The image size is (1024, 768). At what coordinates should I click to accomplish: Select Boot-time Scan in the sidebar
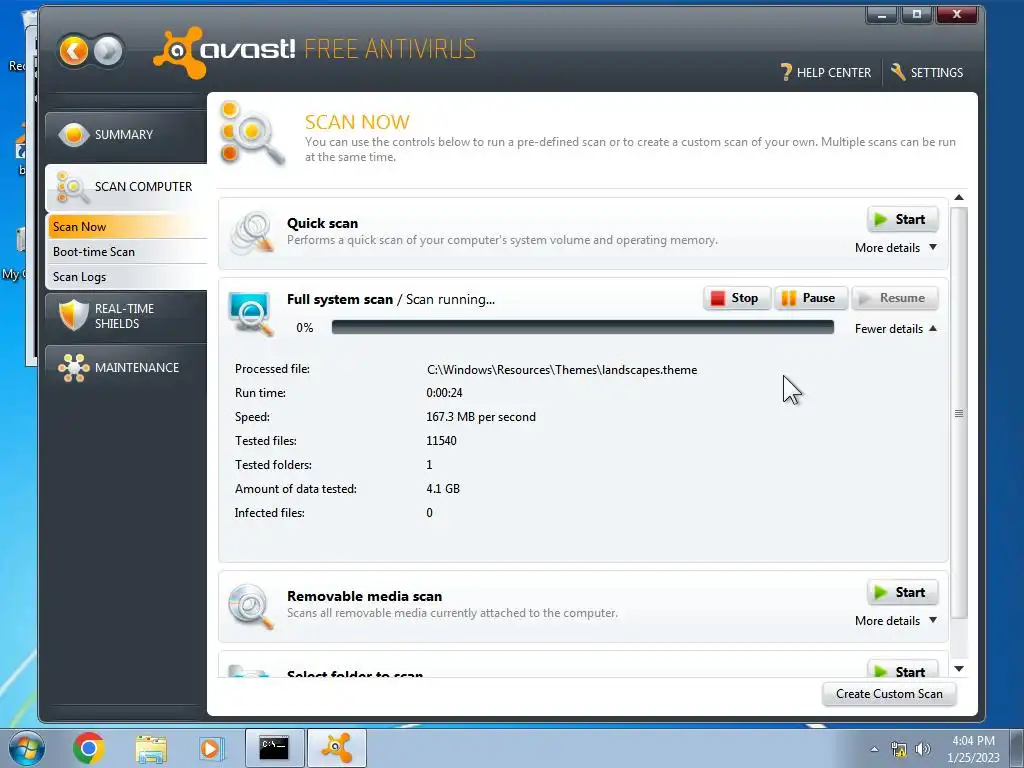pyautogui.click(x=127, y=251)
